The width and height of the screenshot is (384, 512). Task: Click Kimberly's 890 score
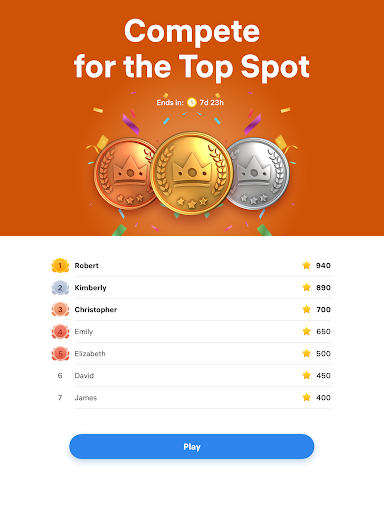[x=323, y=288]
